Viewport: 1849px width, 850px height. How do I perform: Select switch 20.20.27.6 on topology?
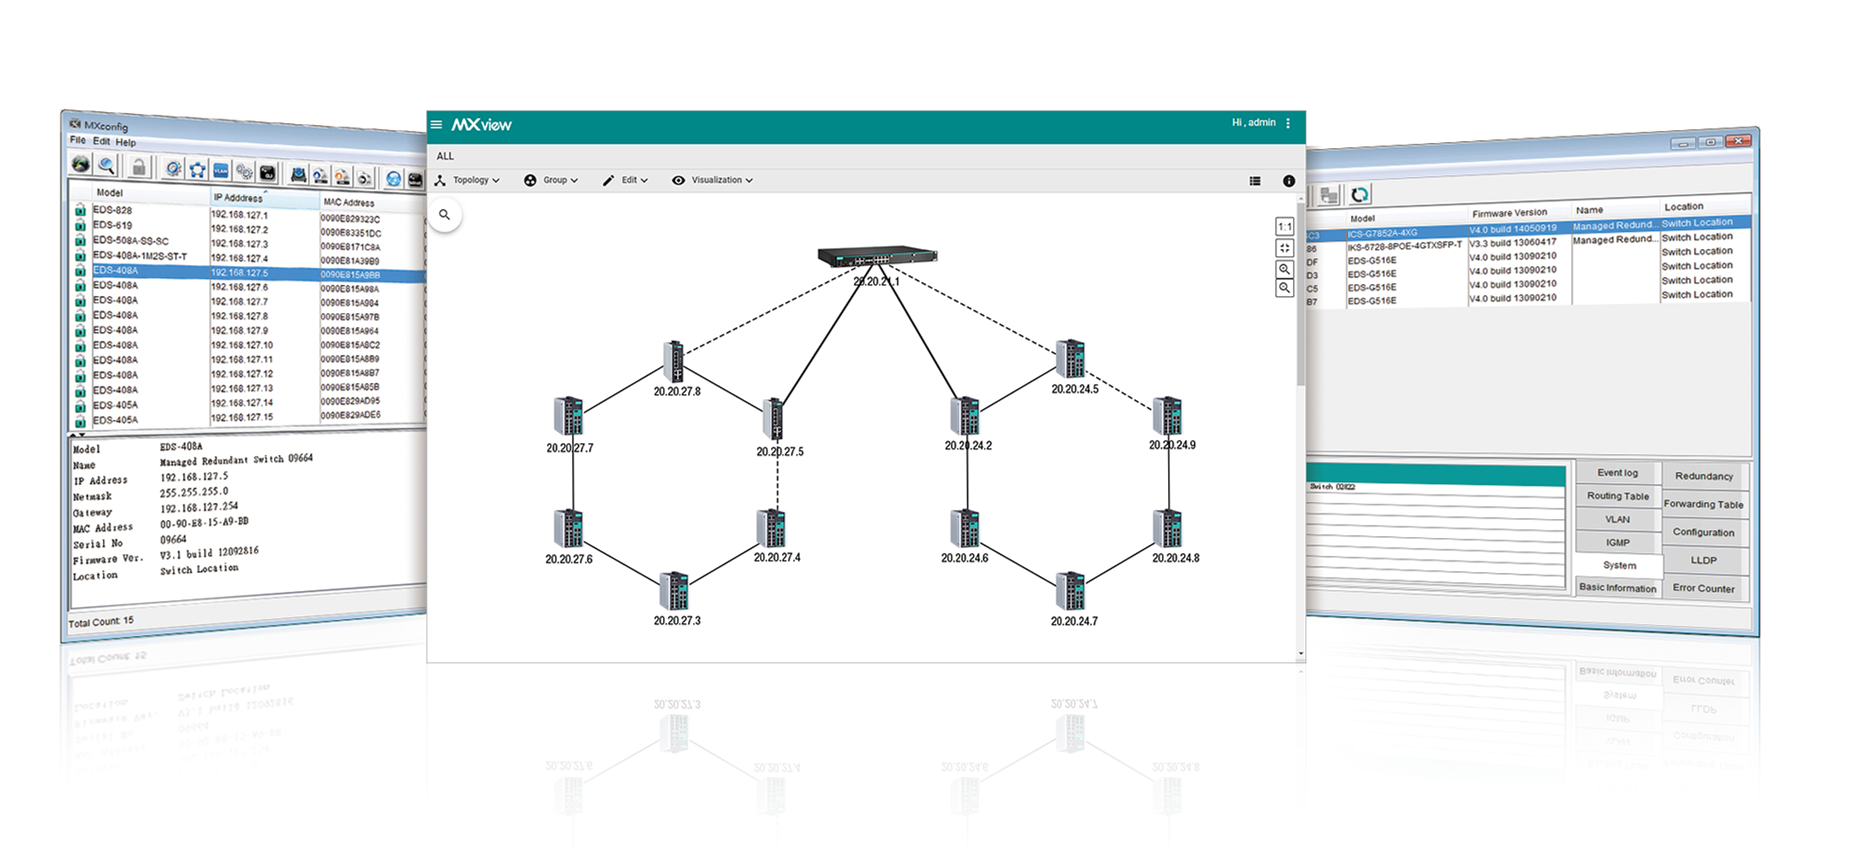(x=569, y=528)
